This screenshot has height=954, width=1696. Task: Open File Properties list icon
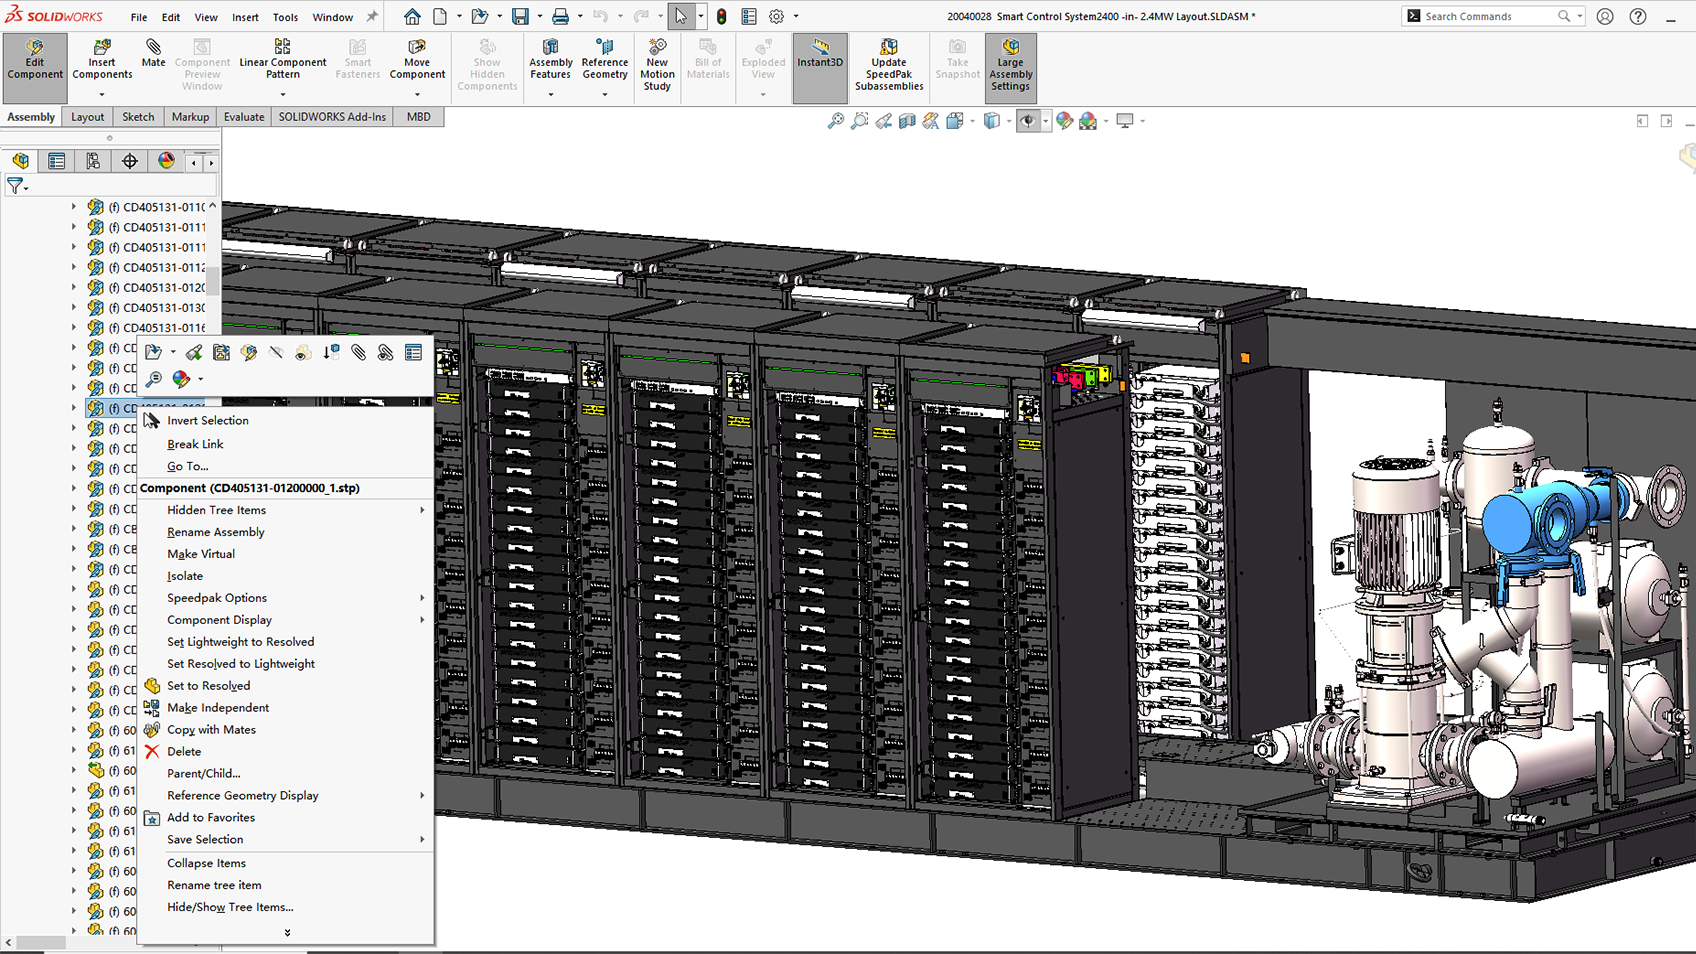pos(749,16)
